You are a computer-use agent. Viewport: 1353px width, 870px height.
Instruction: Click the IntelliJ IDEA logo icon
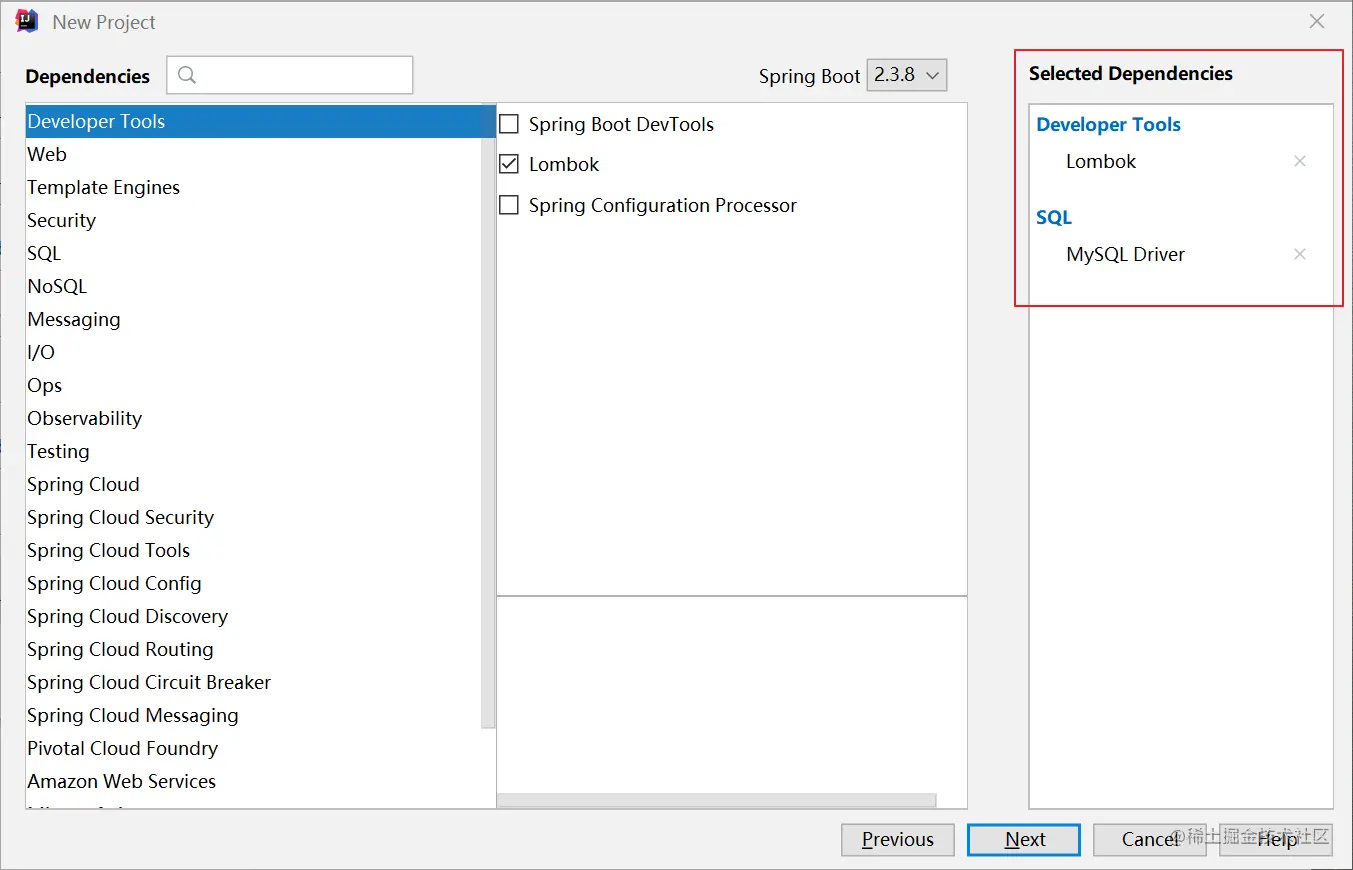(x=27, y=21)
